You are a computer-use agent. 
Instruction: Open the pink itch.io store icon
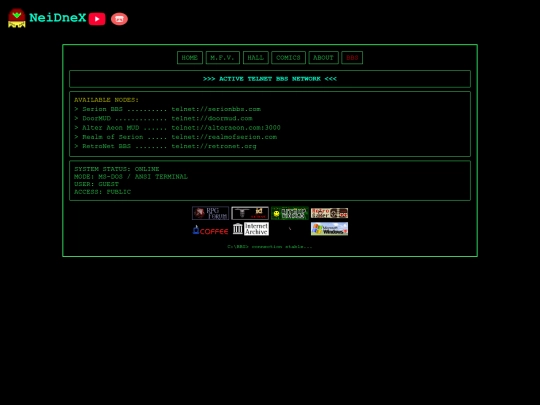(x=119, y=19)
